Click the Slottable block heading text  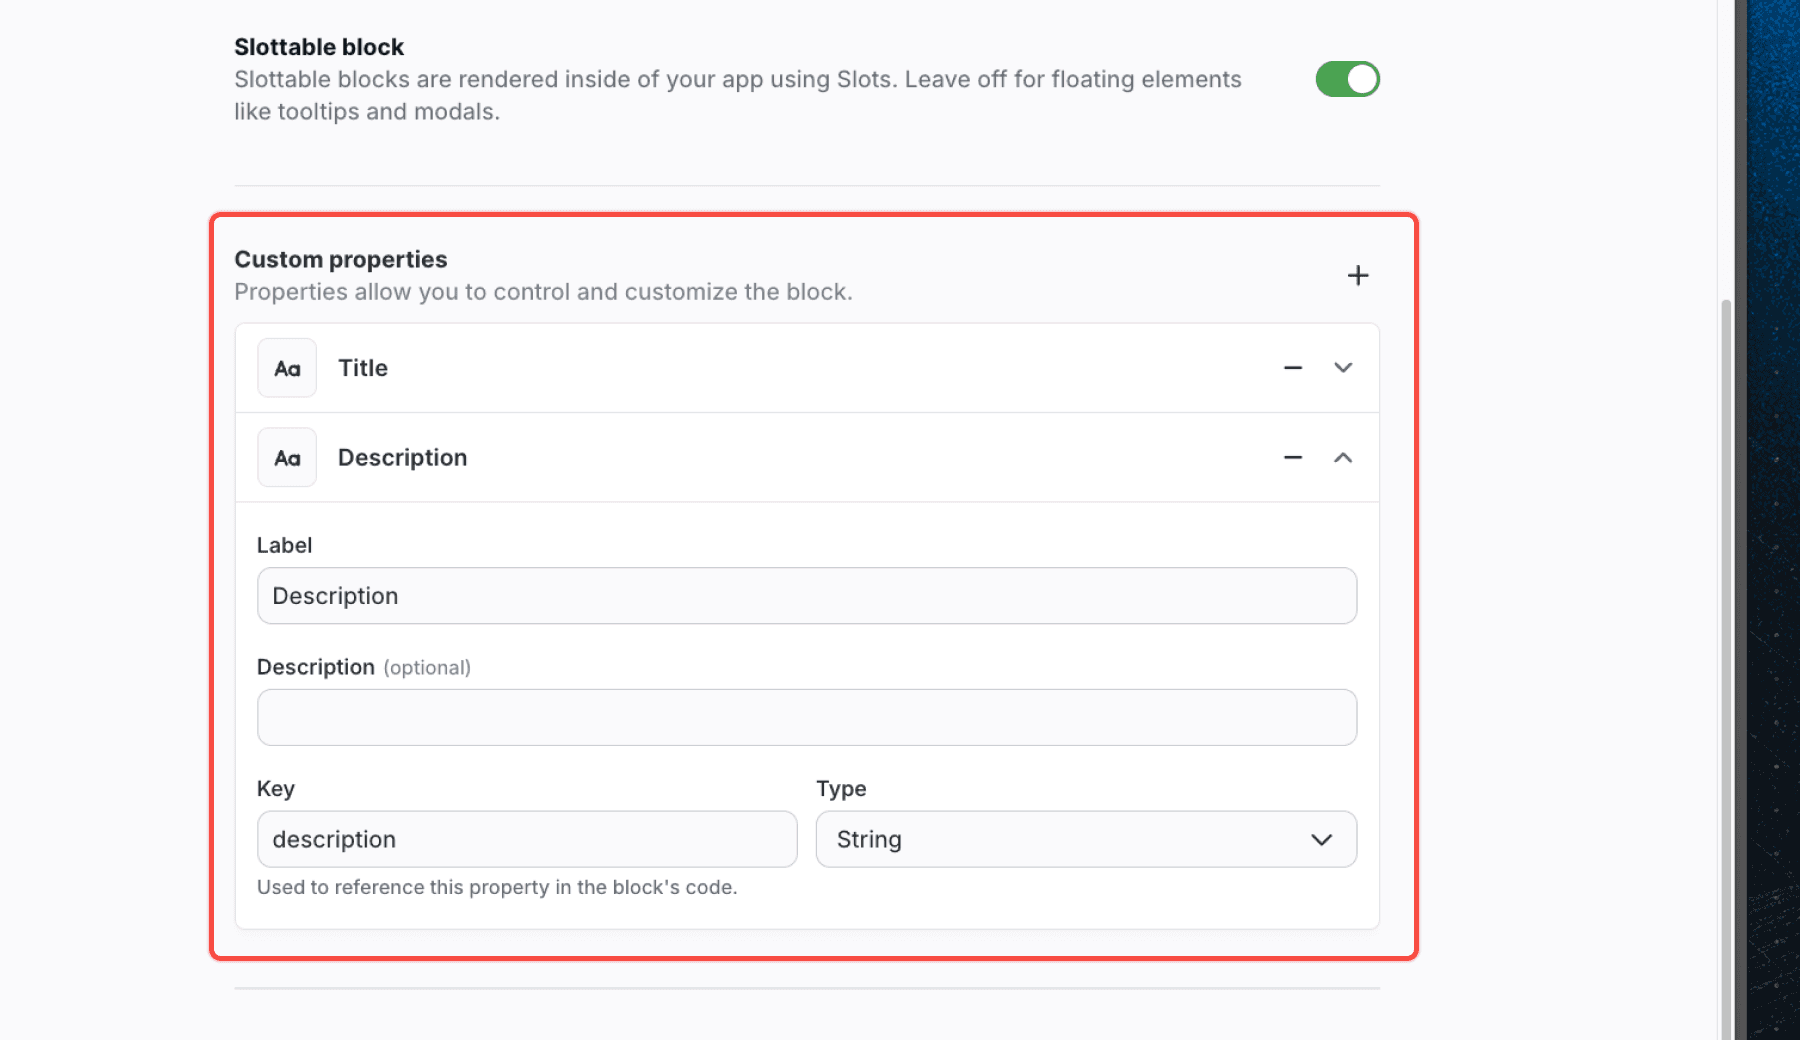tap(319, 46)
